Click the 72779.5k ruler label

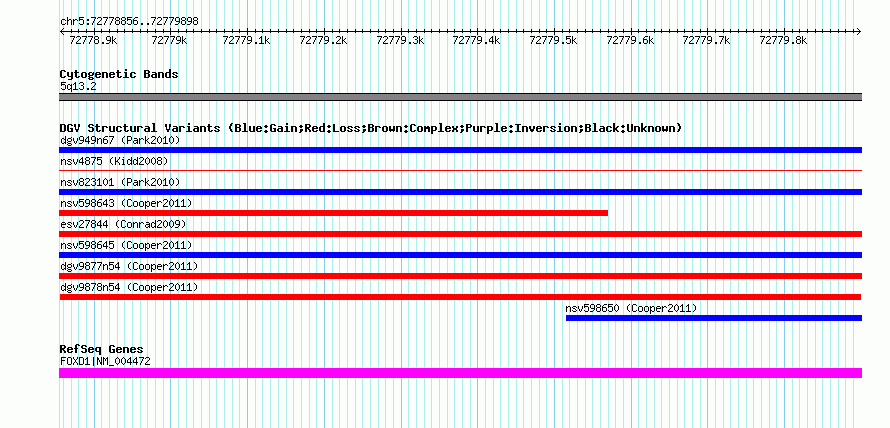tap(553, 41)
